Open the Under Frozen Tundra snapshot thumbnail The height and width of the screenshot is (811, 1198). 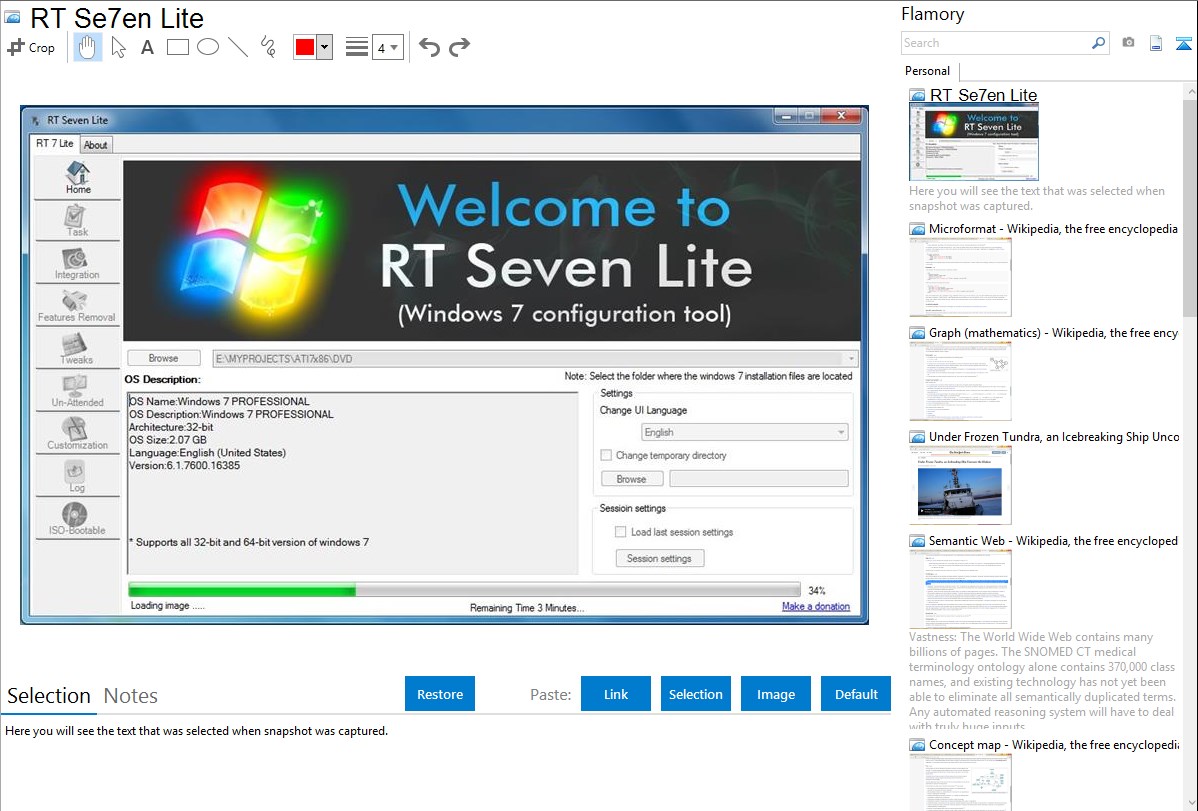click(960, 485)
